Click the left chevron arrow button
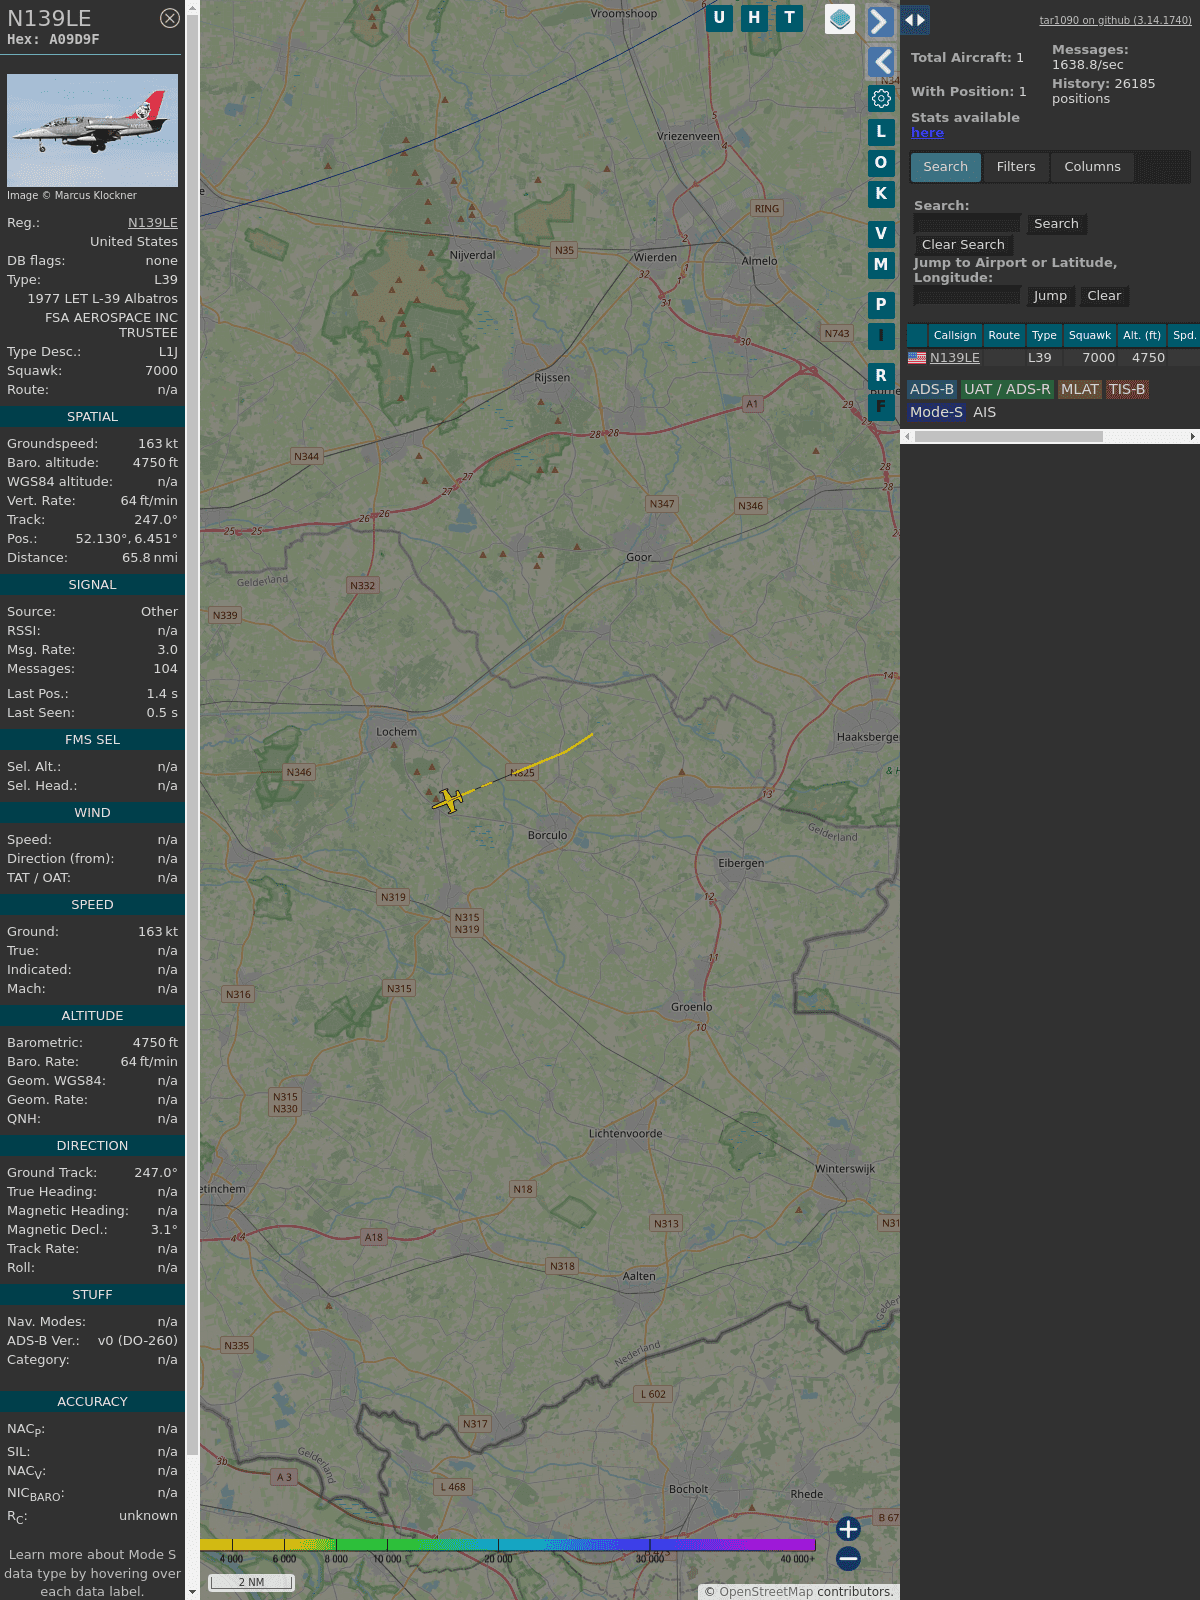This screenshot has height=1600, width=1200. click(881, 62)
